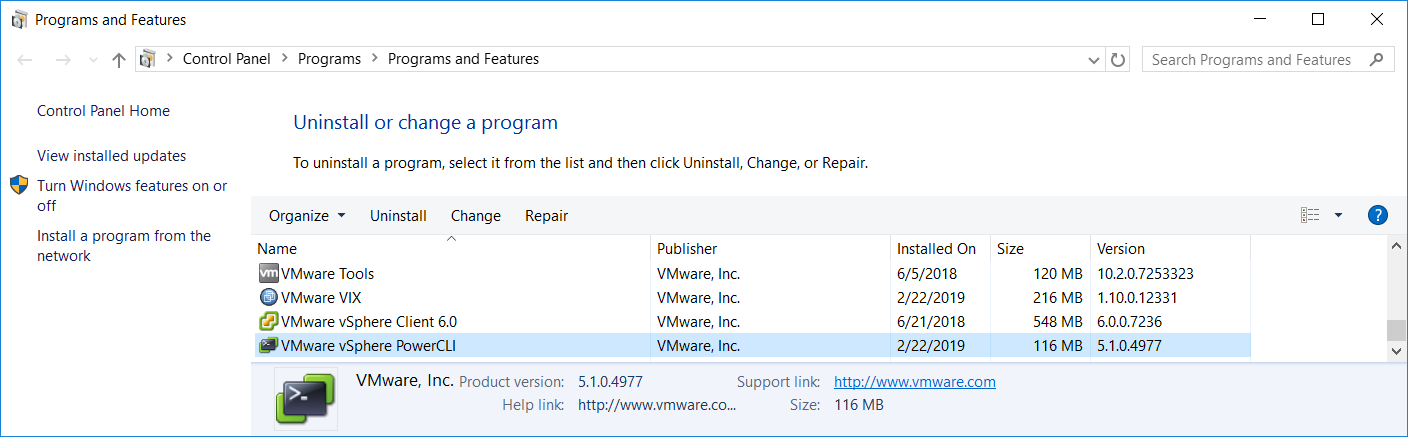
Task: Click the VMware vSphere Client 6.0 icon
Action: click(x=268, y=322)
